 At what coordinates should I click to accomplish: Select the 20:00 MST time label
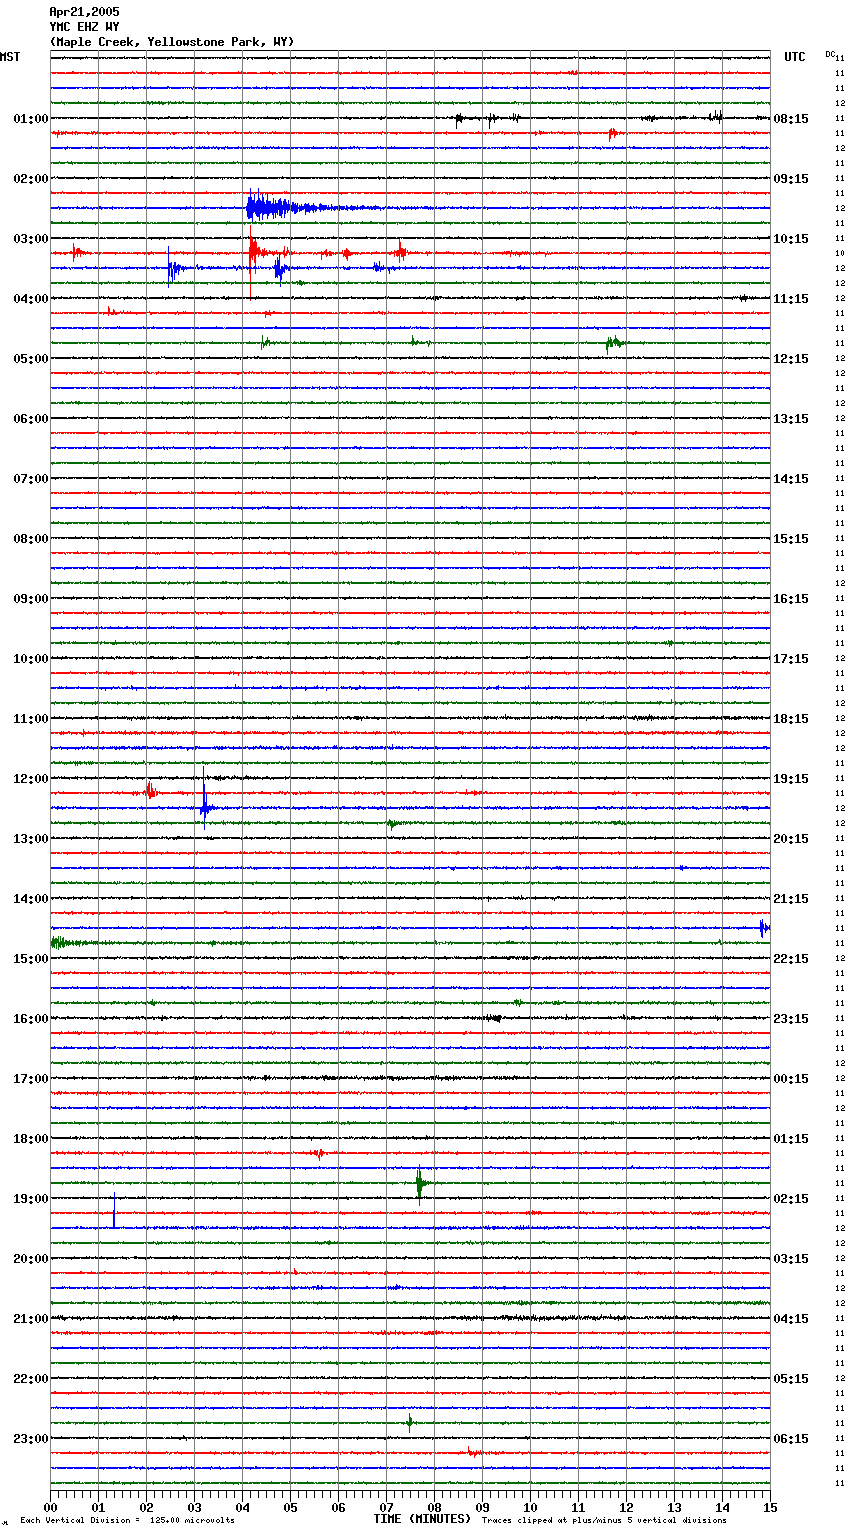tap(30, 1259)
